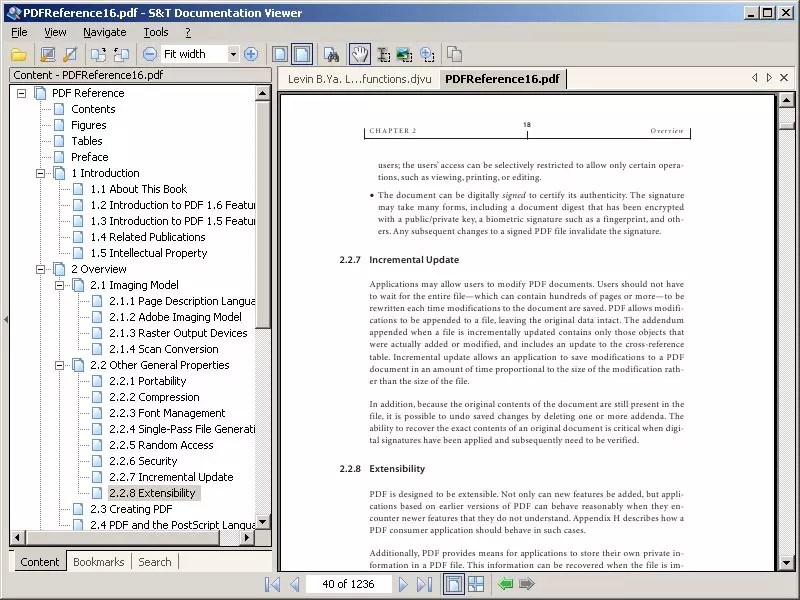Select 2.2.7 Incremental Update tree item

tap(171, 477)
